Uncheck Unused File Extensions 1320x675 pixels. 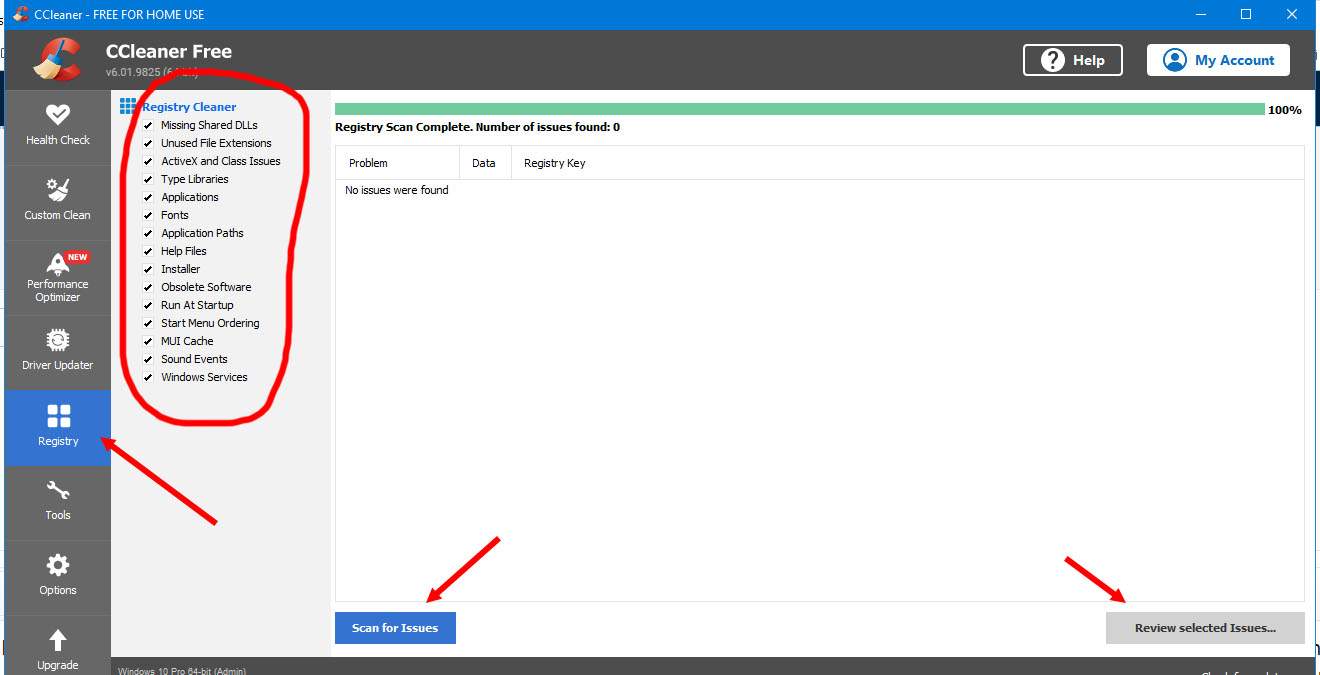click(148, 143)
